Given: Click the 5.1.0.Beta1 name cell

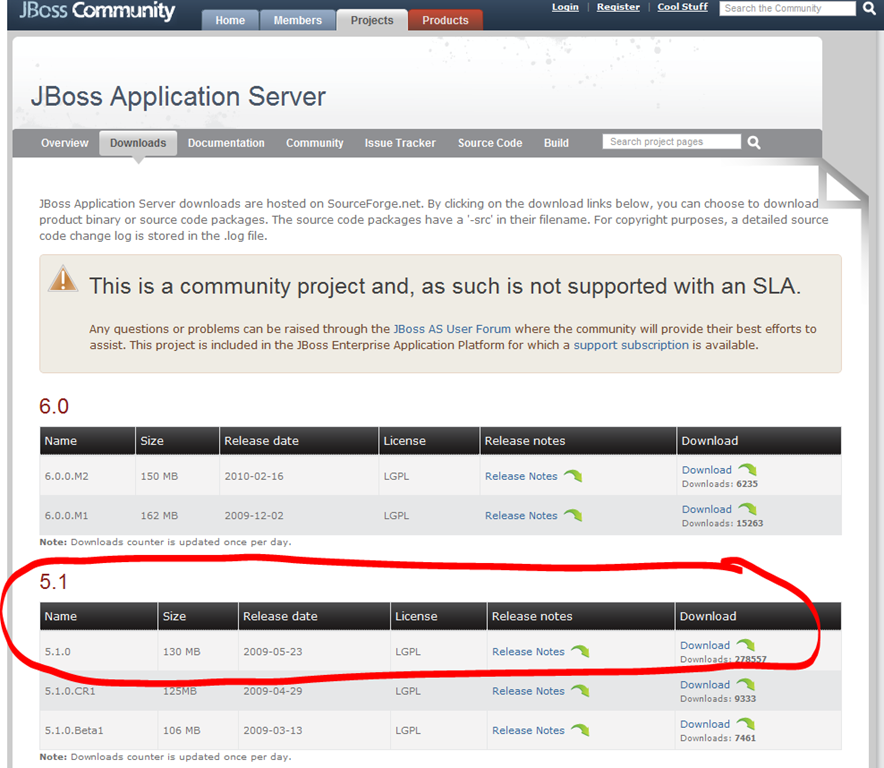Looking at the screenshot, I should point(99,730).
